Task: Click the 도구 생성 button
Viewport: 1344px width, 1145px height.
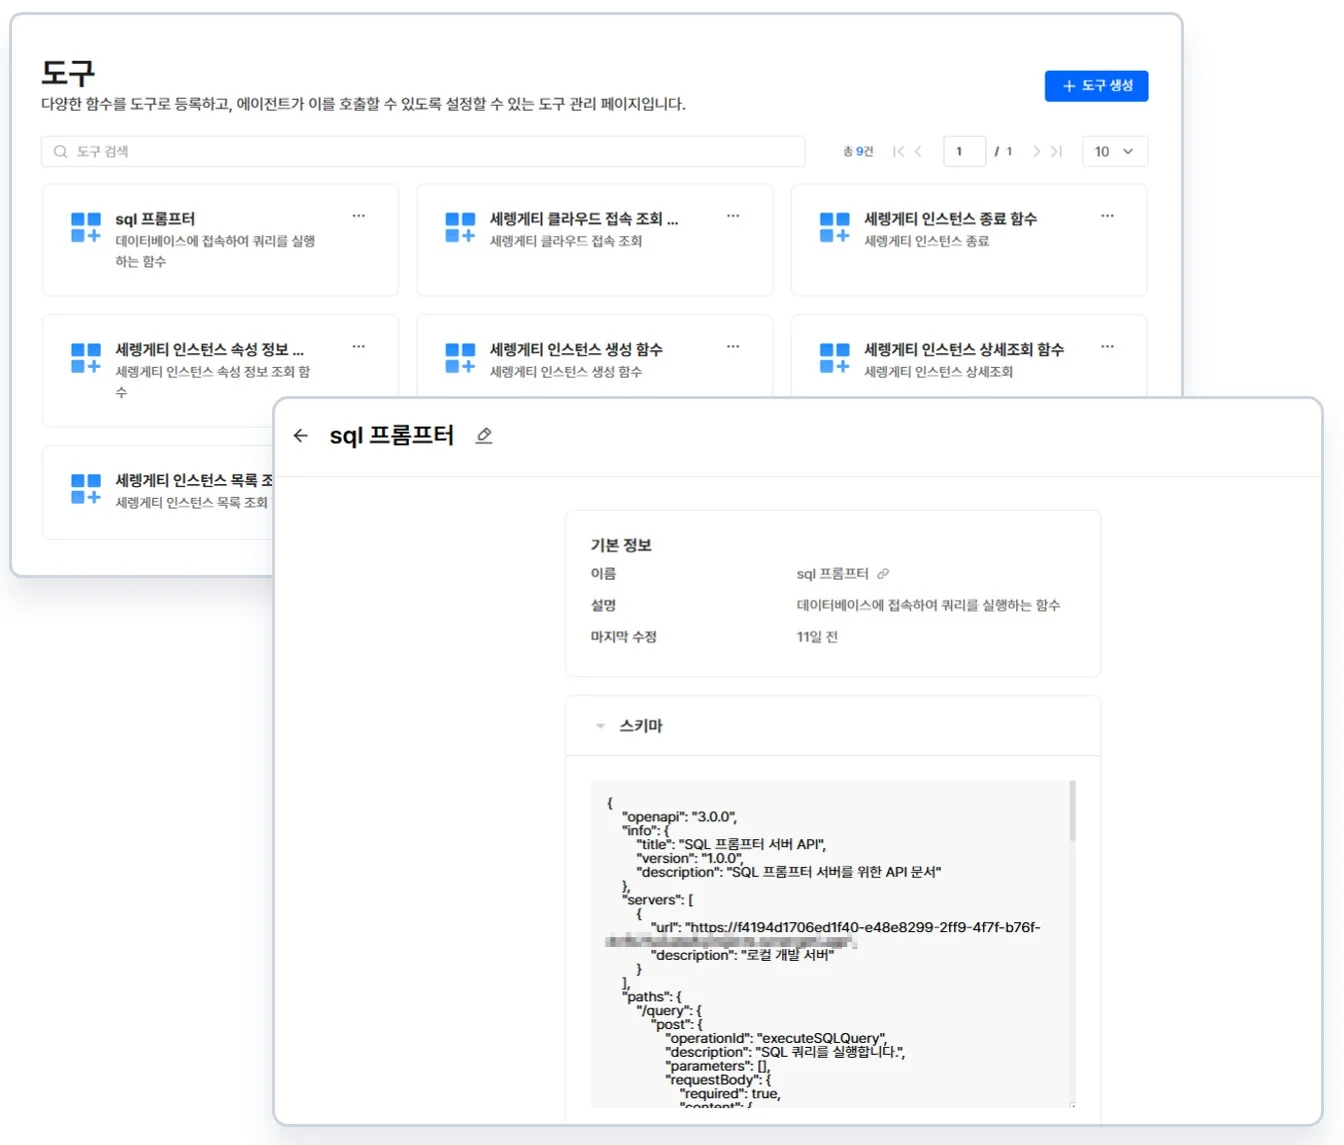Action: pos(1096,86)
